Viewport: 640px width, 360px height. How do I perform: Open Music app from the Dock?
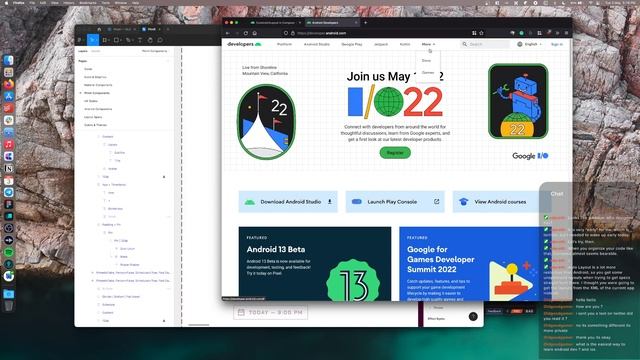click(9, 144)
